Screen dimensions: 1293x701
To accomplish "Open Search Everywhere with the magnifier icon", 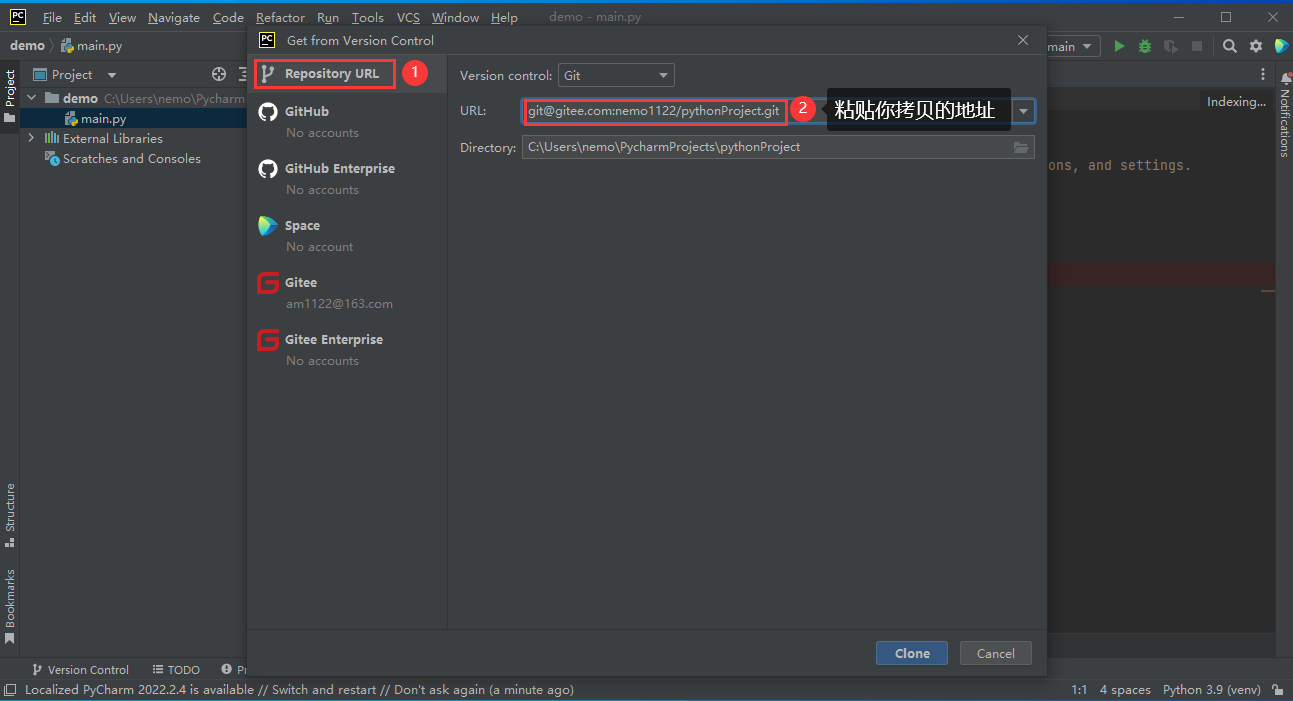I will point(1229,46).
